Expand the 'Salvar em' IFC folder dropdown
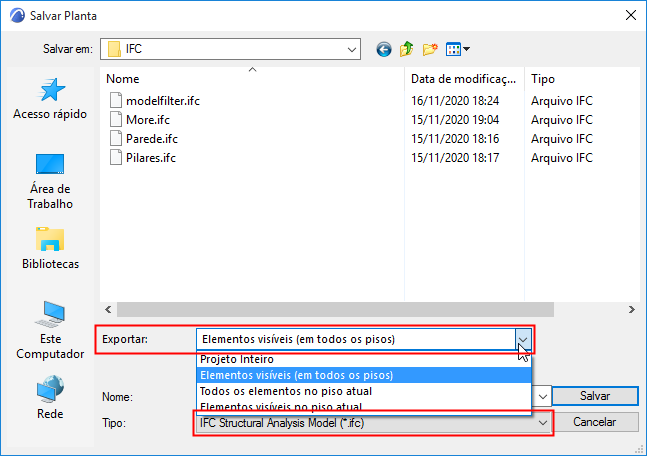The image size is (647, 456). 352,50
